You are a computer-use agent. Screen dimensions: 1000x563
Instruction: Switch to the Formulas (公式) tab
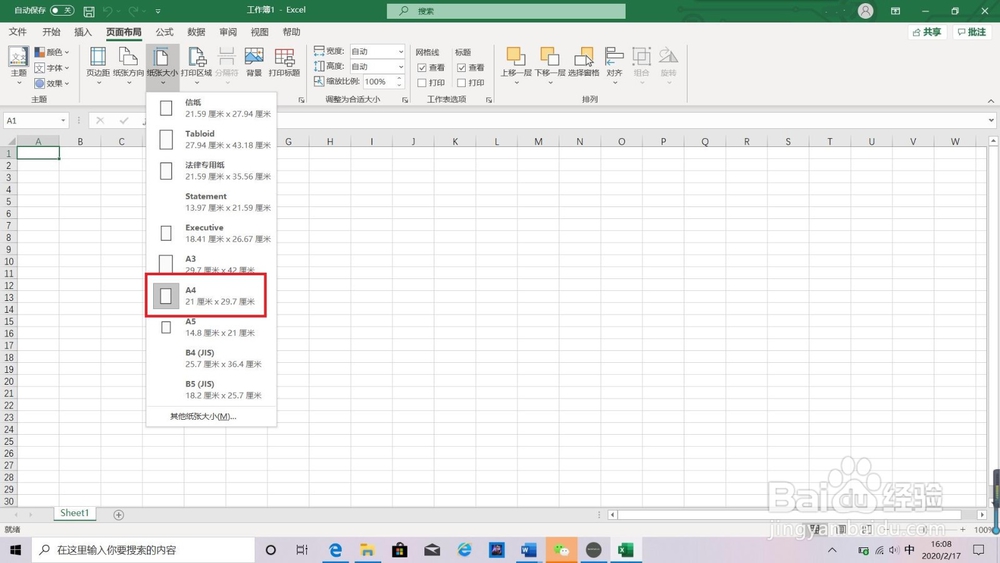coord(164,32)
